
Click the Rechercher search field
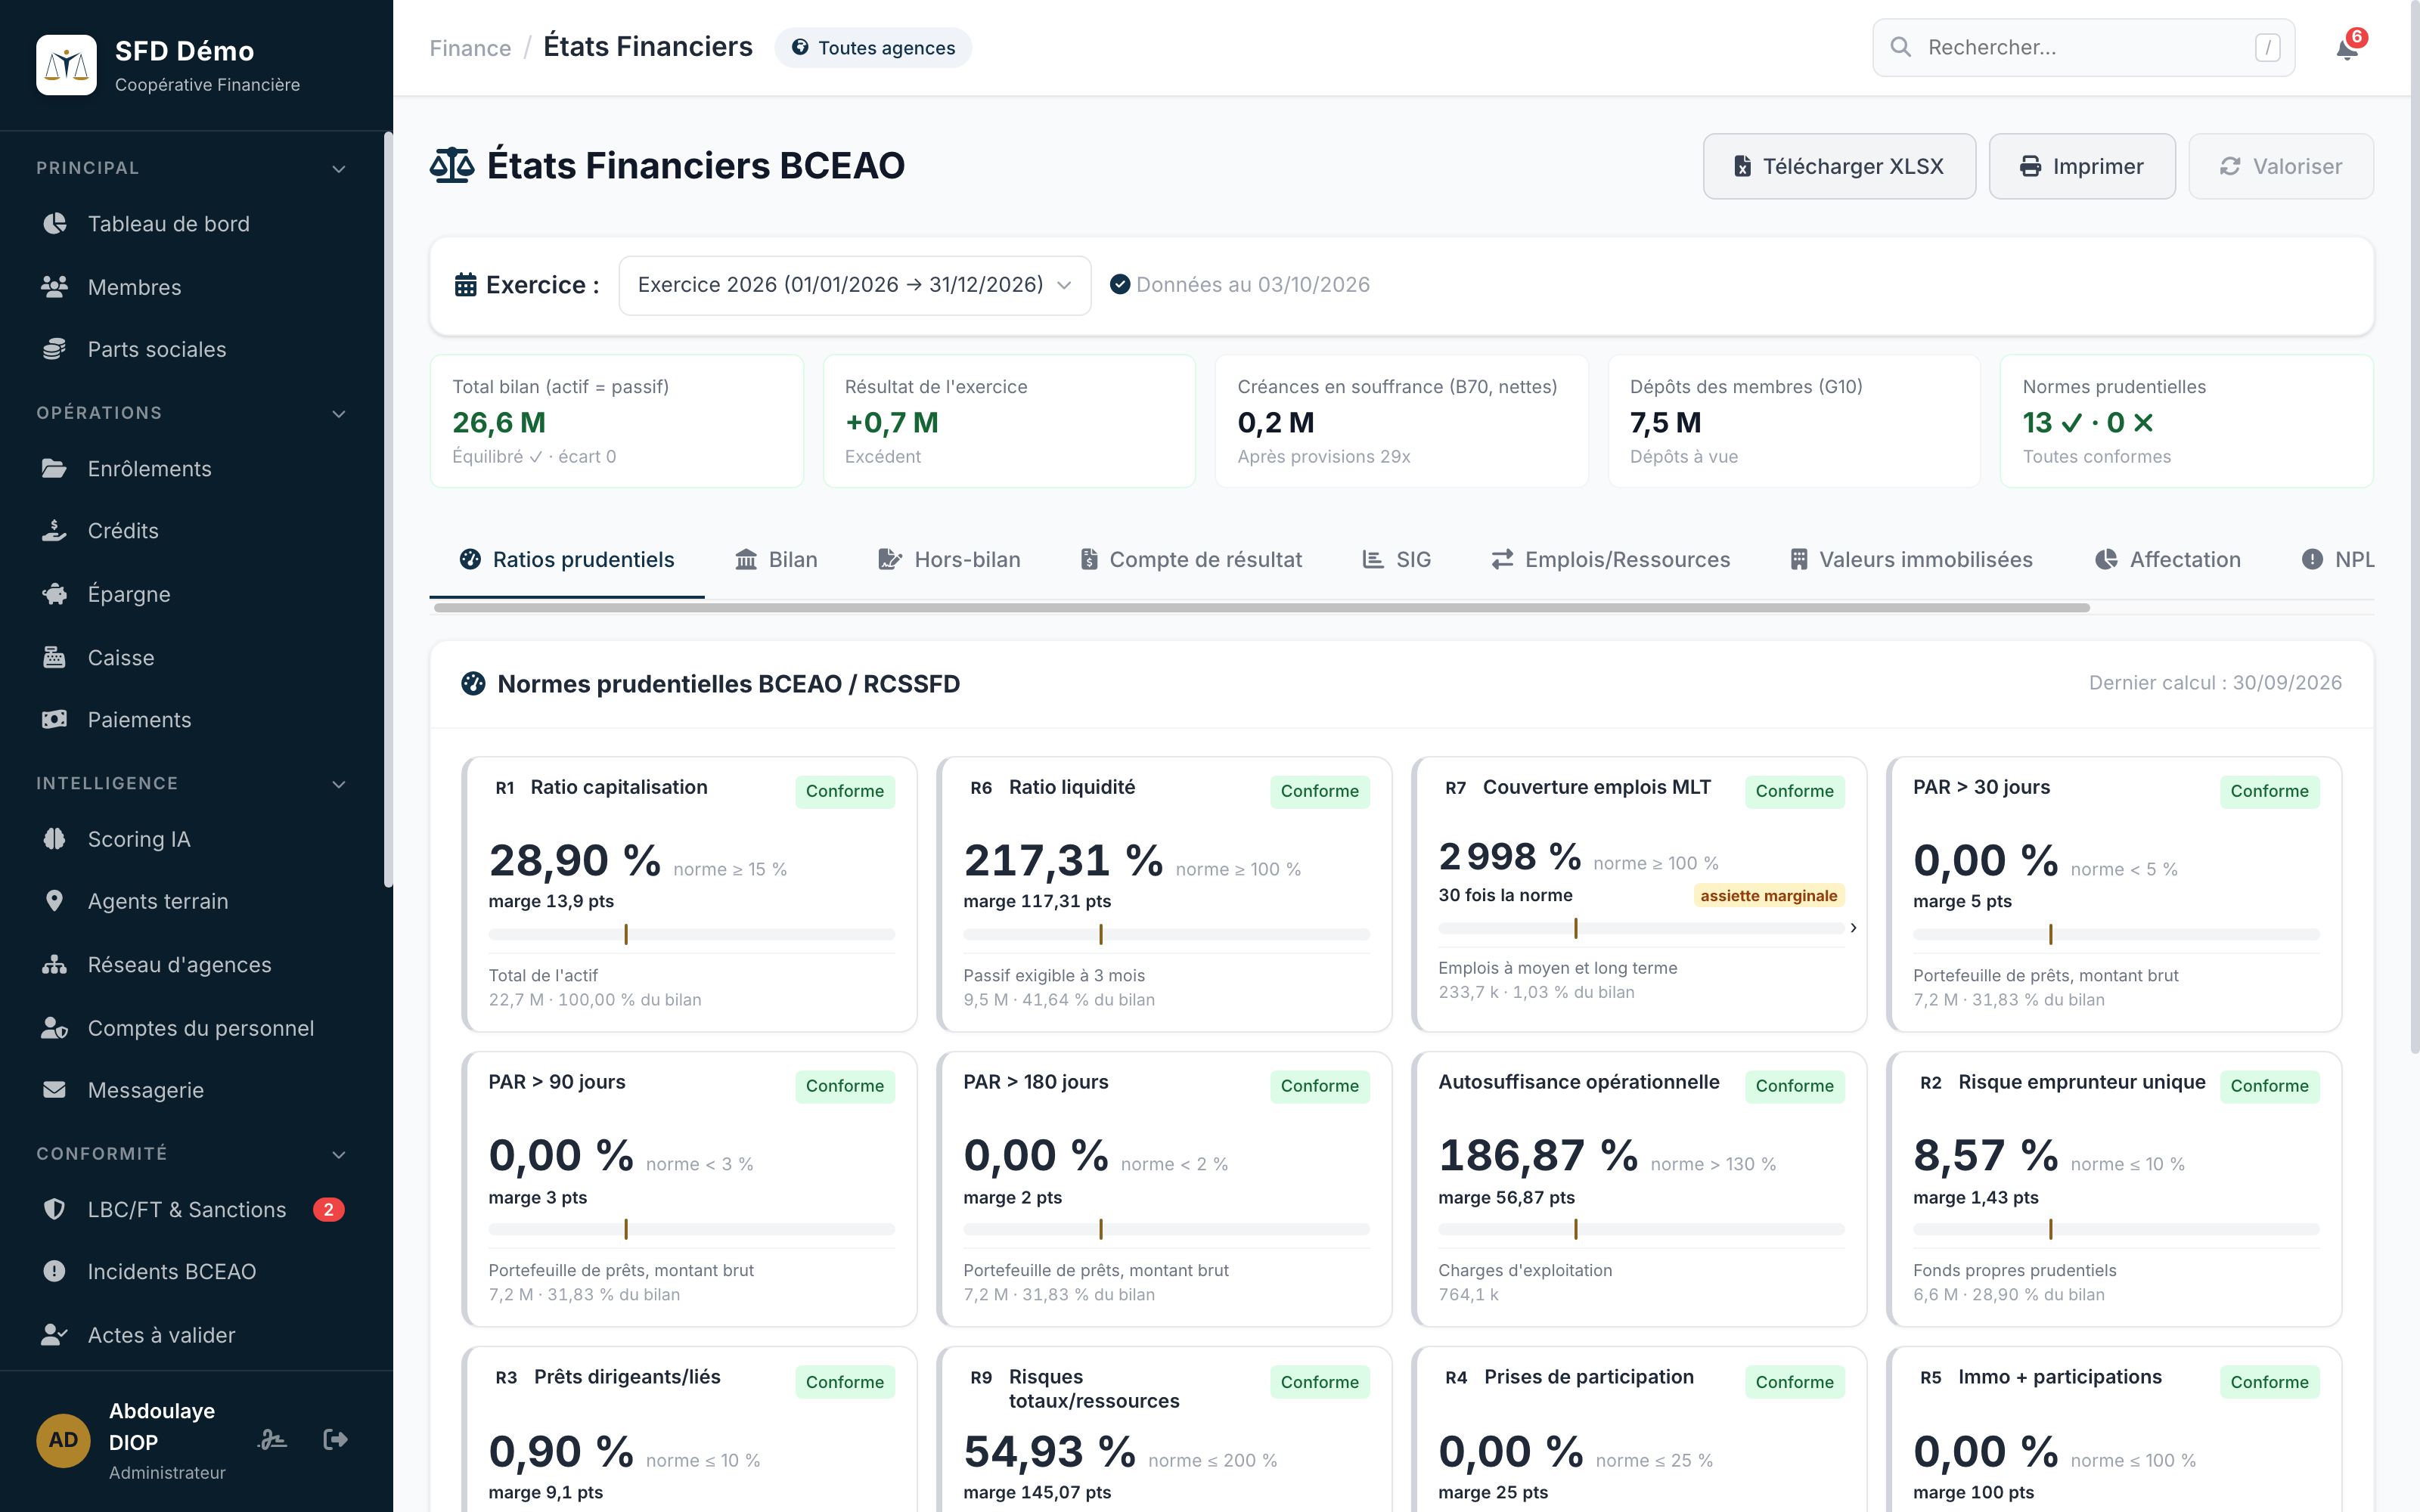click(x=2083, y=47)
